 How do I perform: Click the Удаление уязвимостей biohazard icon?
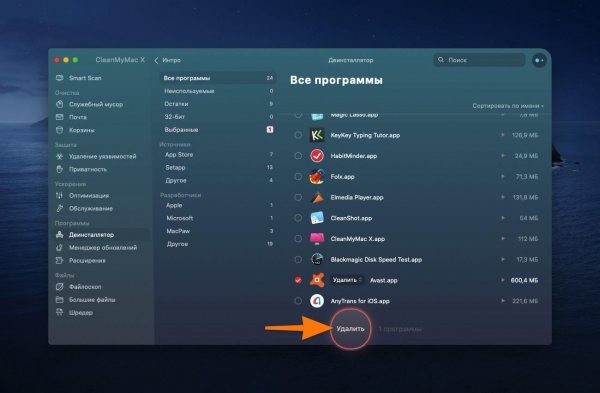click(x=59, y=156)
